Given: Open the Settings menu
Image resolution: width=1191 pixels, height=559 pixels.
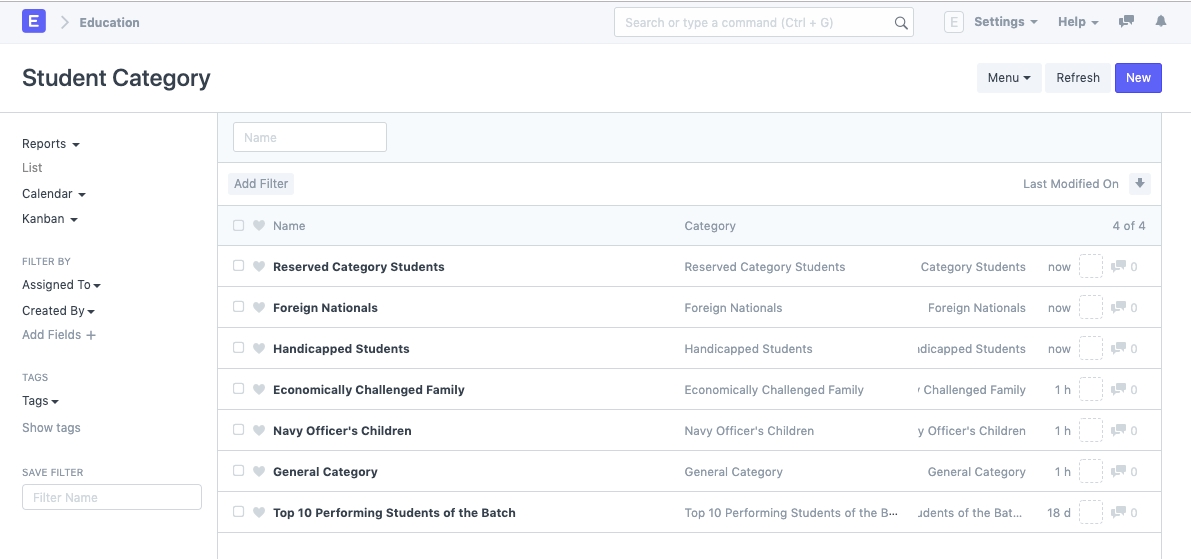Looking at the screenshot, I should pyautogui.click(x=1005, y=22).
